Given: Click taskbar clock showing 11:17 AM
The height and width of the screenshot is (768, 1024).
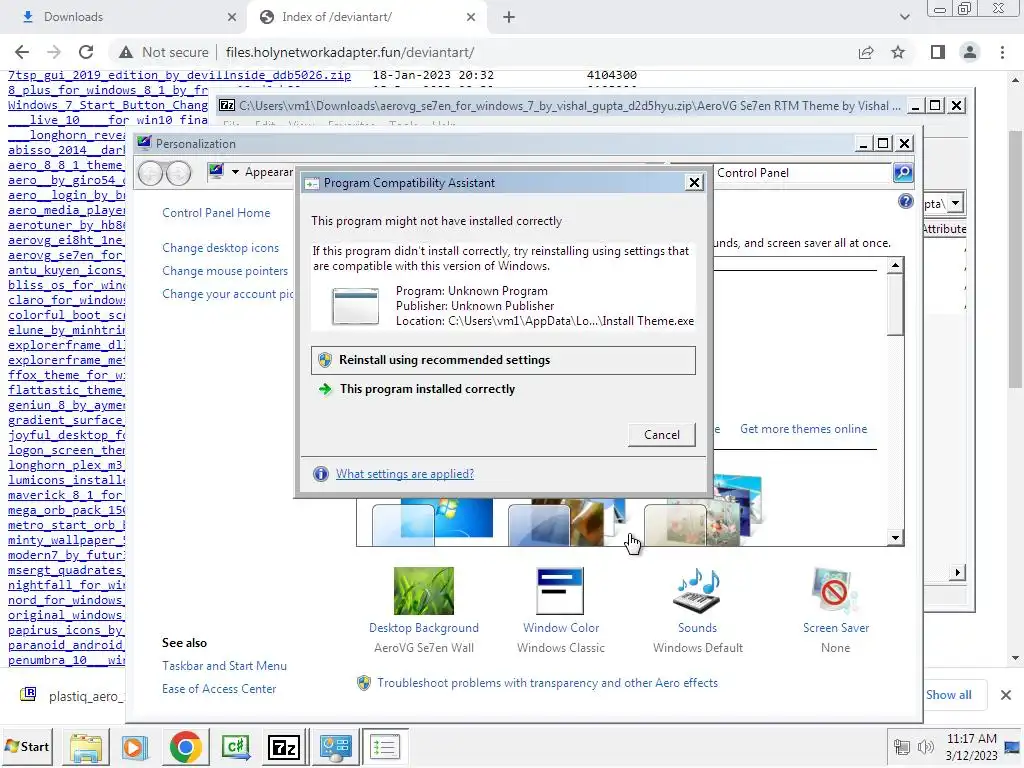Looking at the screenshot, I should [971, 746].
